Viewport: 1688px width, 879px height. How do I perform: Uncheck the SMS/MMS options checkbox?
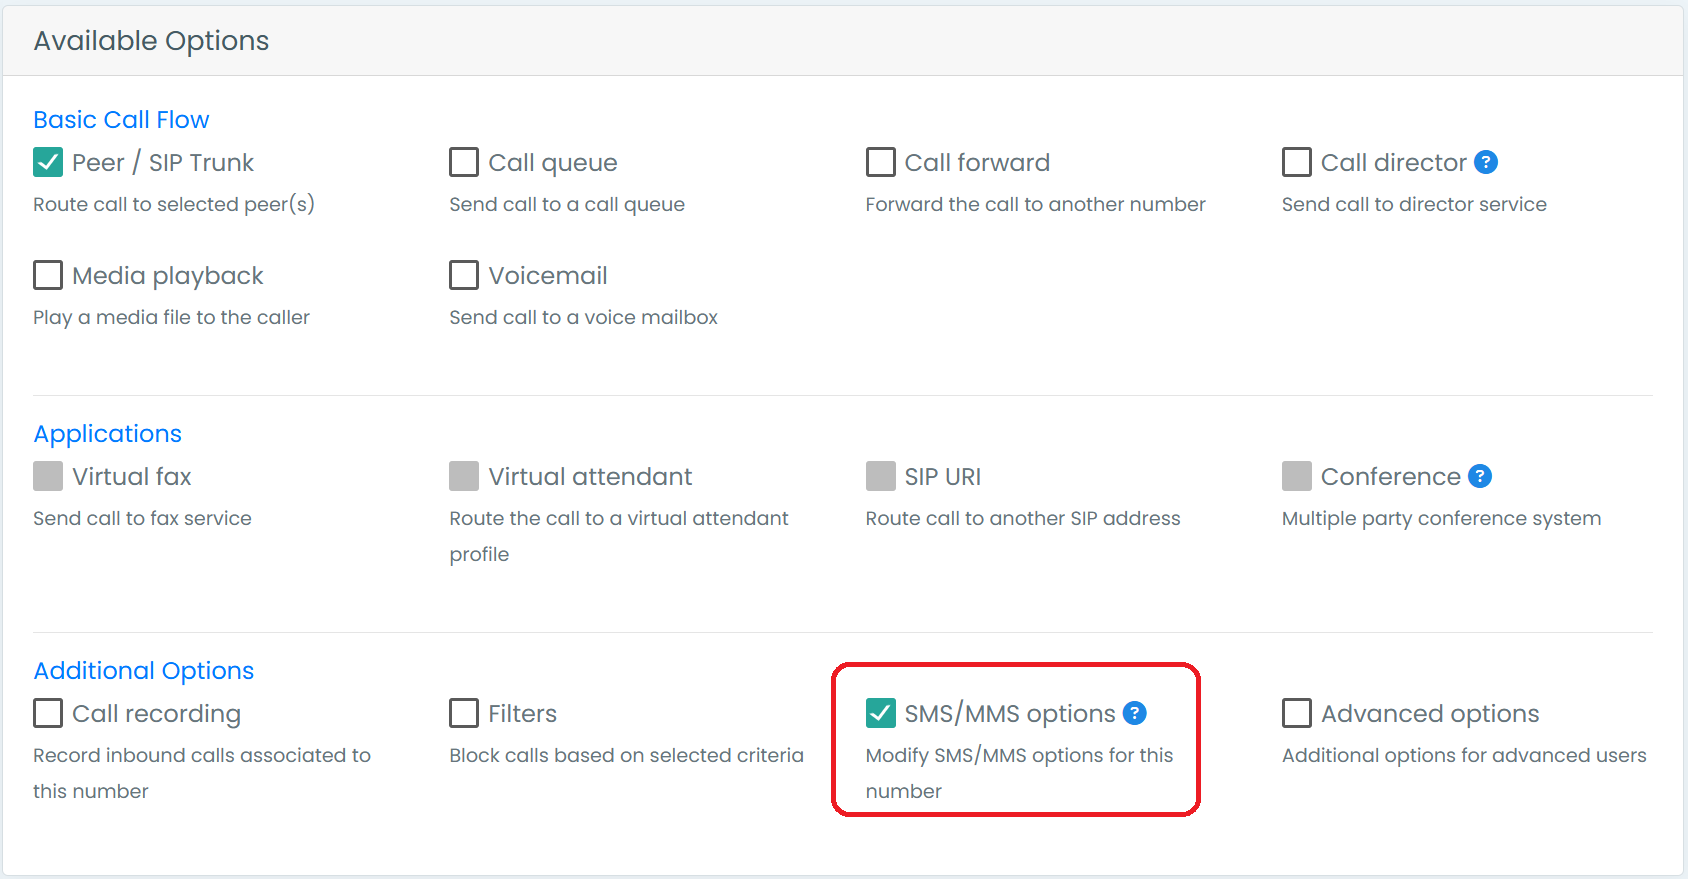880,713
